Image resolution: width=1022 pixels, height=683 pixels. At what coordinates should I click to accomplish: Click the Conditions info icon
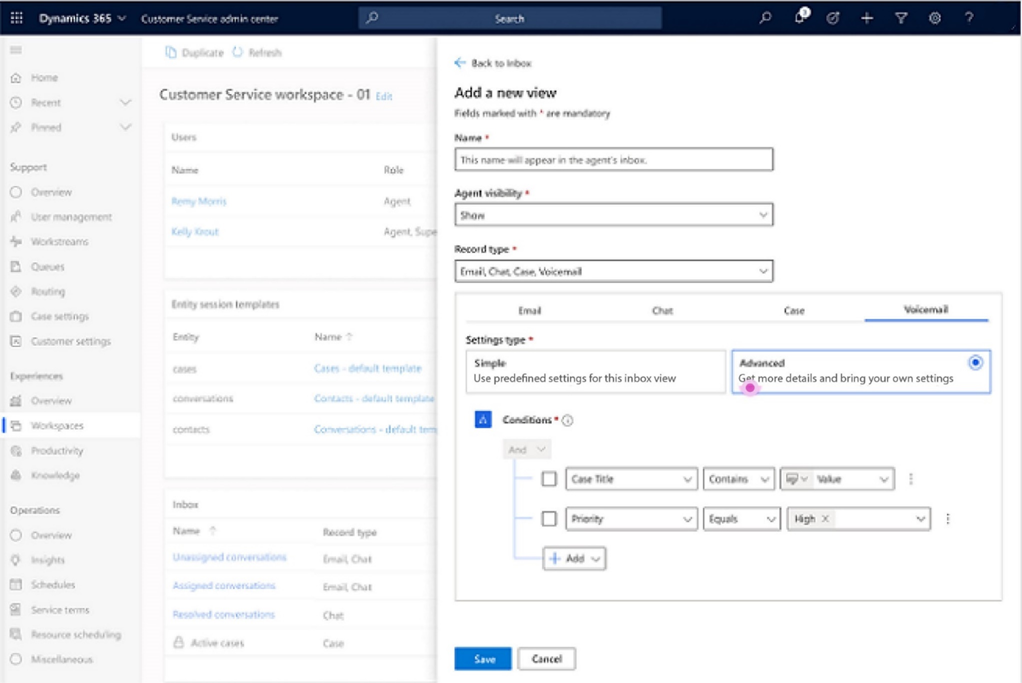(568, 421)
